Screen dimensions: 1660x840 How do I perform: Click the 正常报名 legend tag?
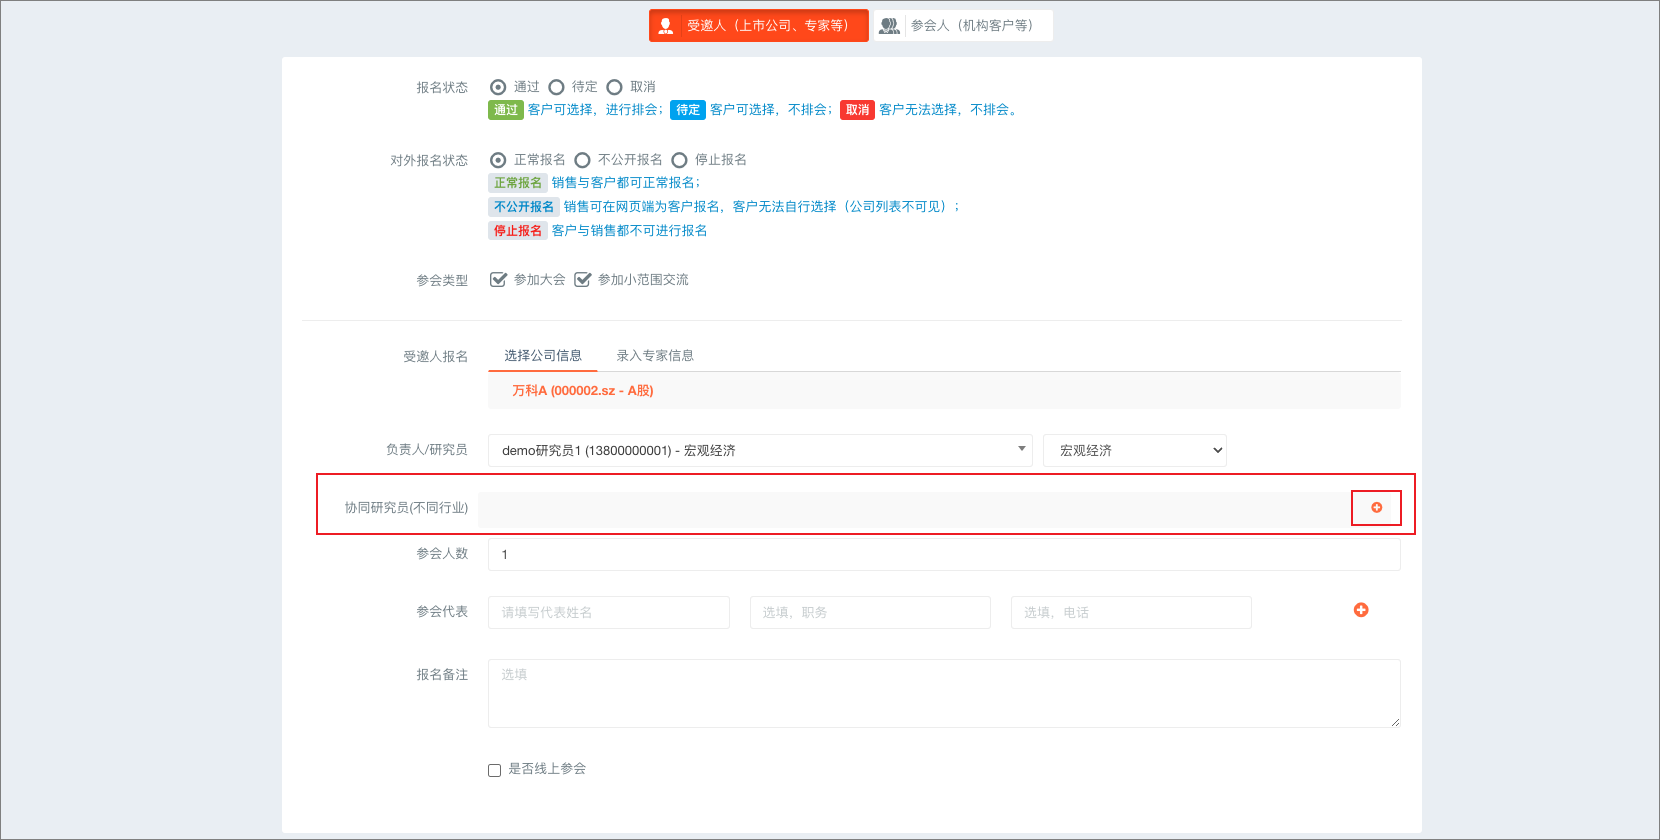tap(518, 183)
